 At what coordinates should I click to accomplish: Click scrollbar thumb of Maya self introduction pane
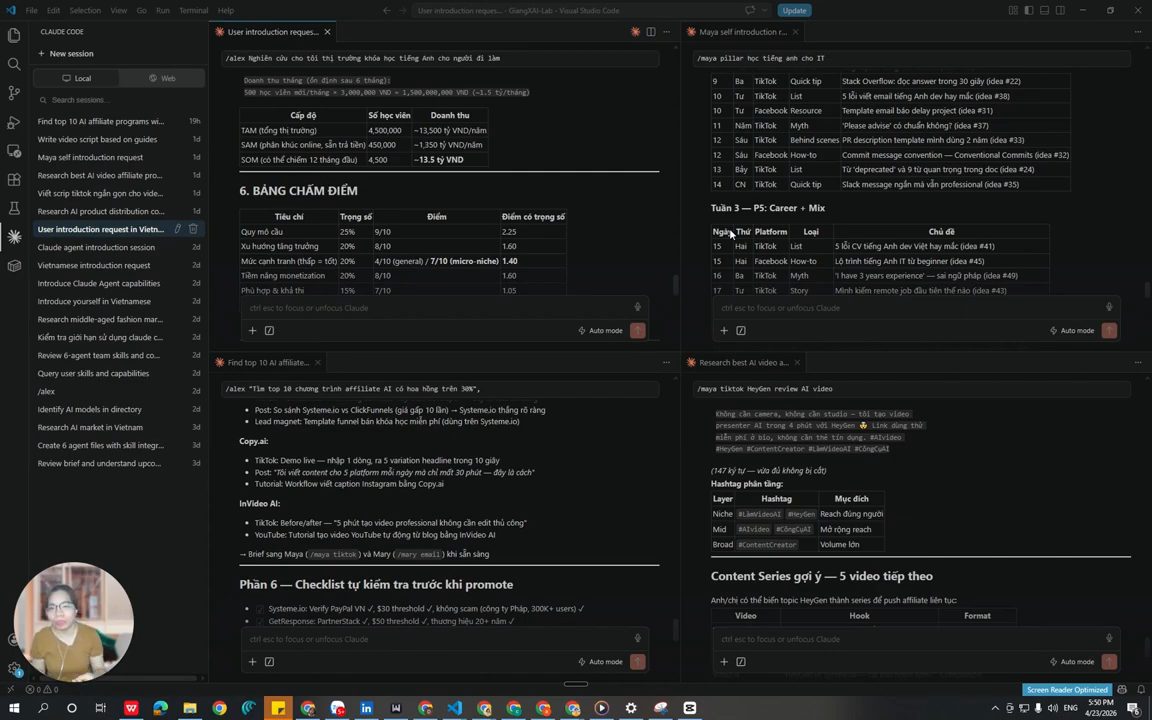coord(1147,290)
